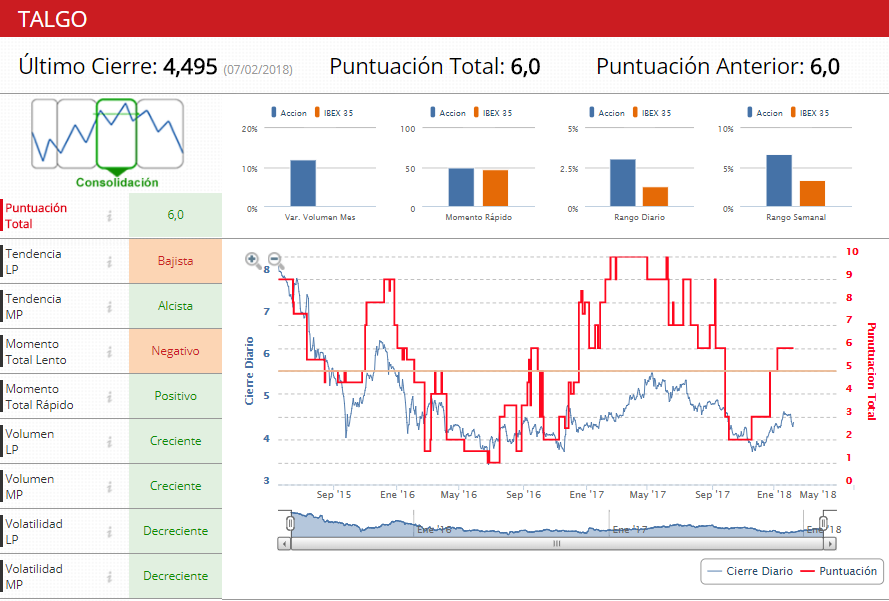Click the Bajista value for Tendencia LP

175,262
